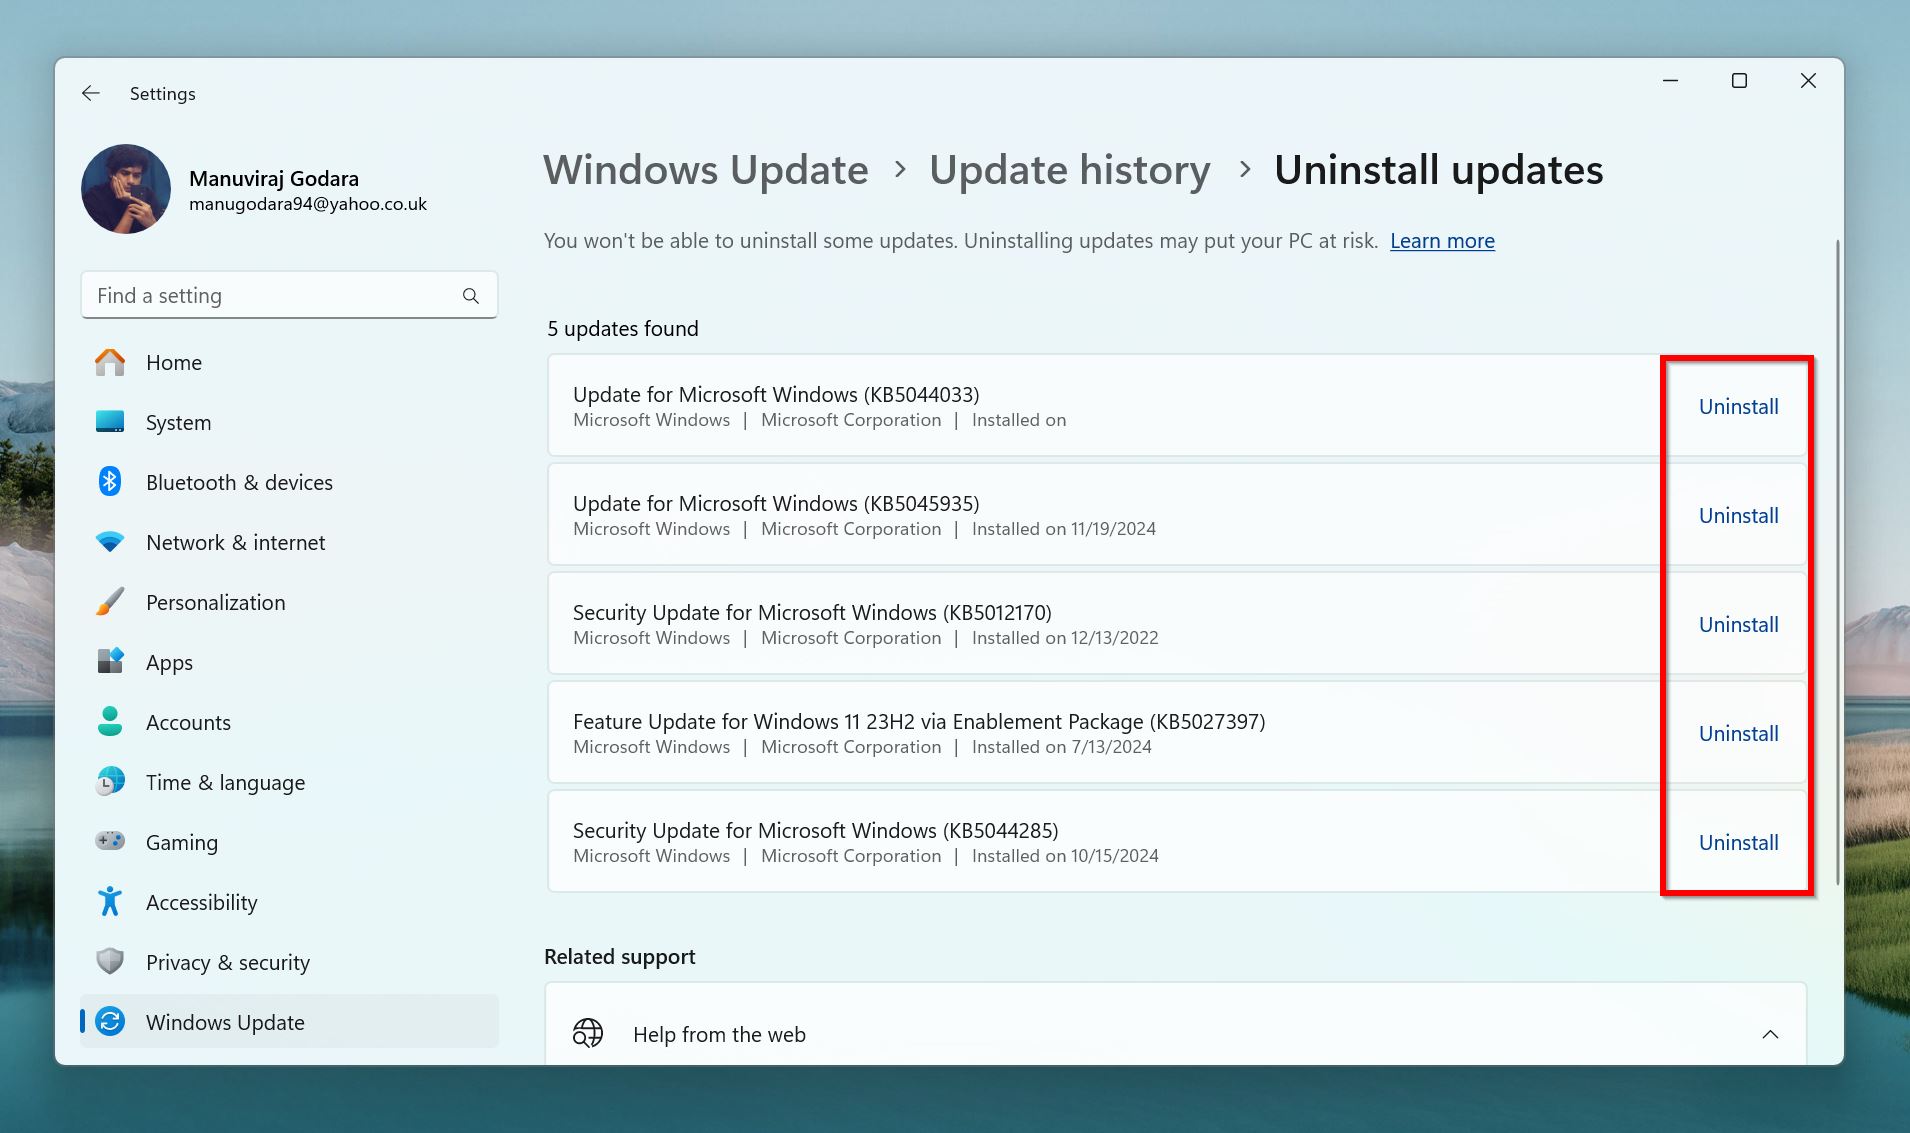
Task: Click the search magnifier icon
Action: [x=471, y=296]
